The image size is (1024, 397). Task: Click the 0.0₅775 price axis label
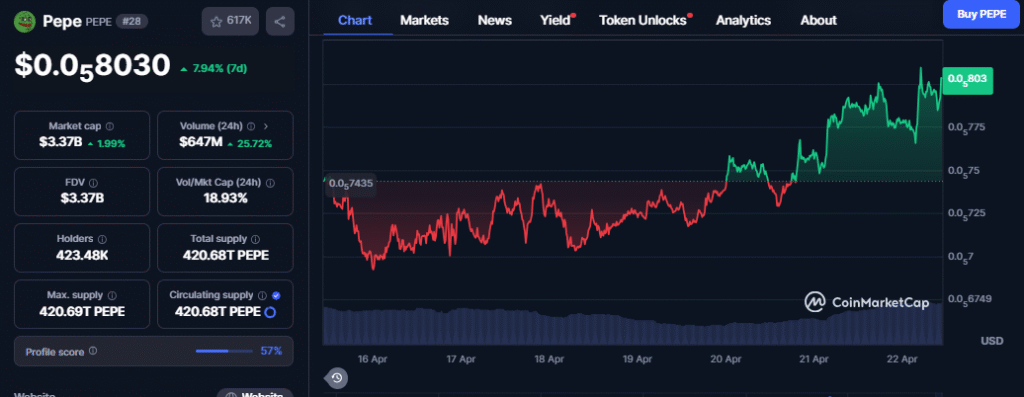coord(966,127)
